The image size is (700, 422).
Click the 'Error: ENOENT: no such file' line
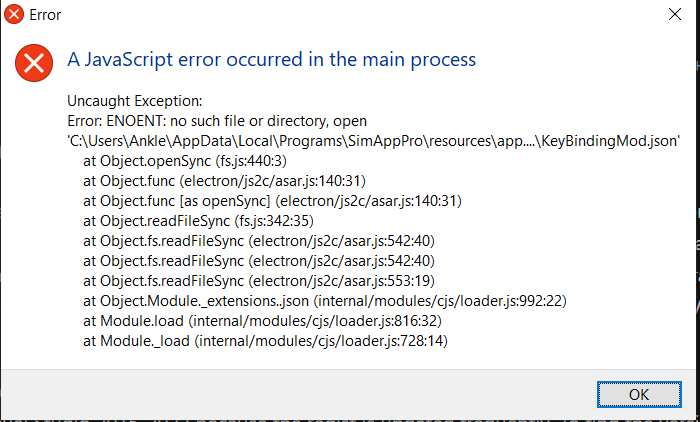217,121
